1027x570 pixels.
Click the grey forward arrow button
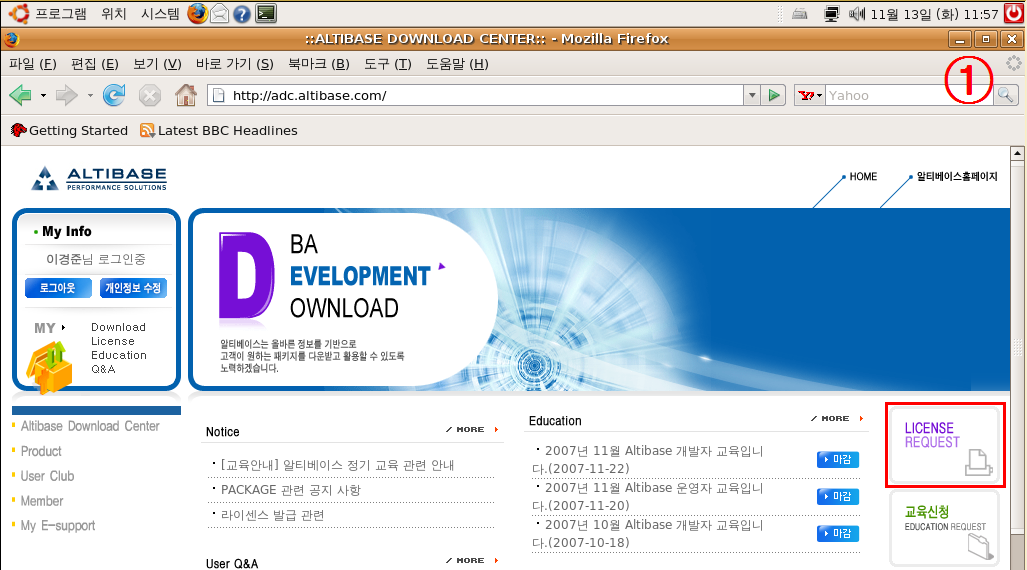click(x=66, y=96)
